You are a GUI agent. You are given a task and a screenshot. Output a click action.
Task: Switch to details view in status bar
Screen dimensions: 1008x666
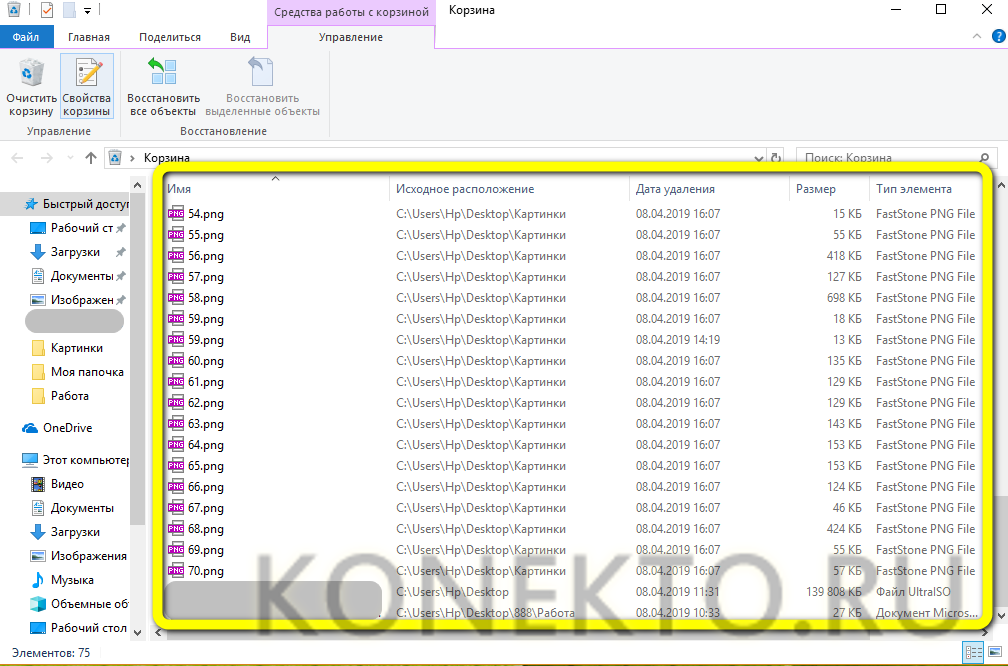point(973,653)
